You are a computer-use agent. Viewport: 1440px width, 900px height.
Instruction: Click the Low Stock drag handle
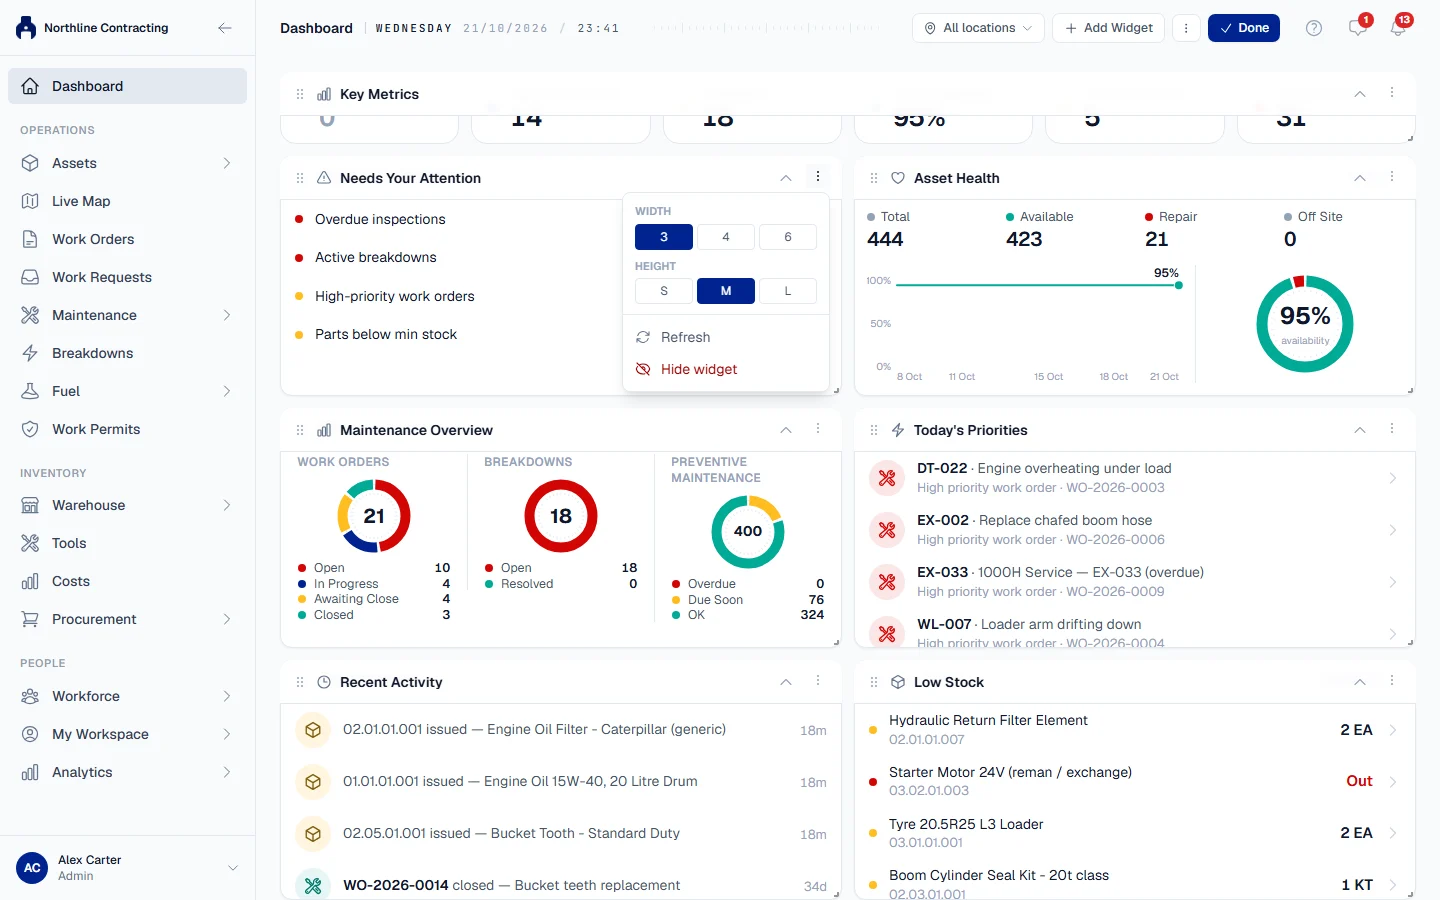(x=874, y=682)
